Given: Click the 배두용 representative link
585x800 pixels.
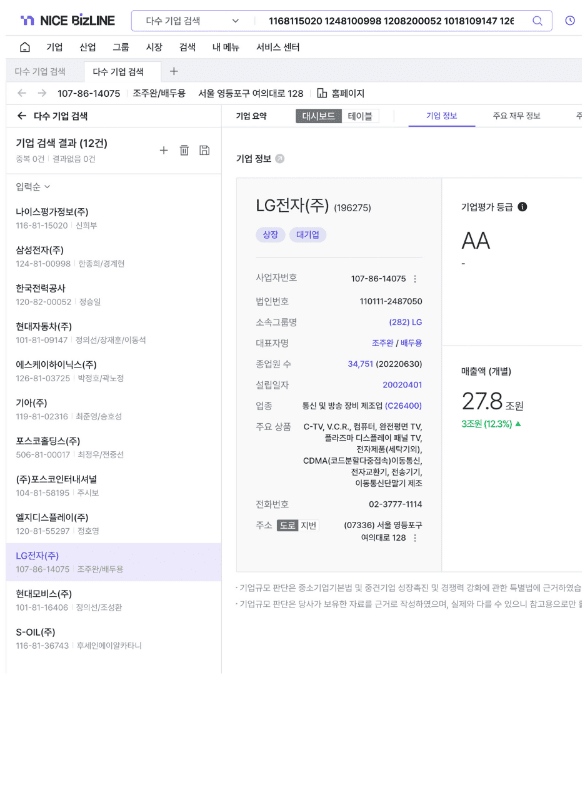Looking at the screenshot, I should [411, 343].
